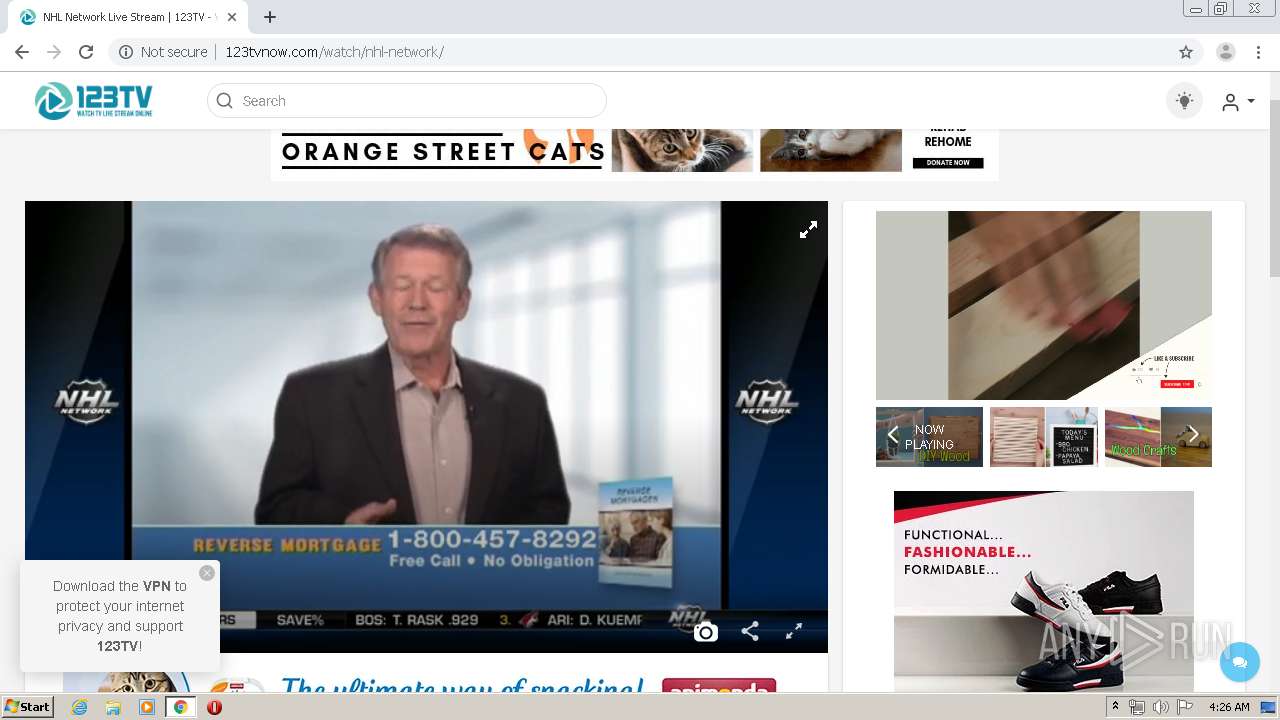The width and height of the screenshot is (1280, 720).
Task: Bookmark this page with star icon
Action: tap(1186, 52)
